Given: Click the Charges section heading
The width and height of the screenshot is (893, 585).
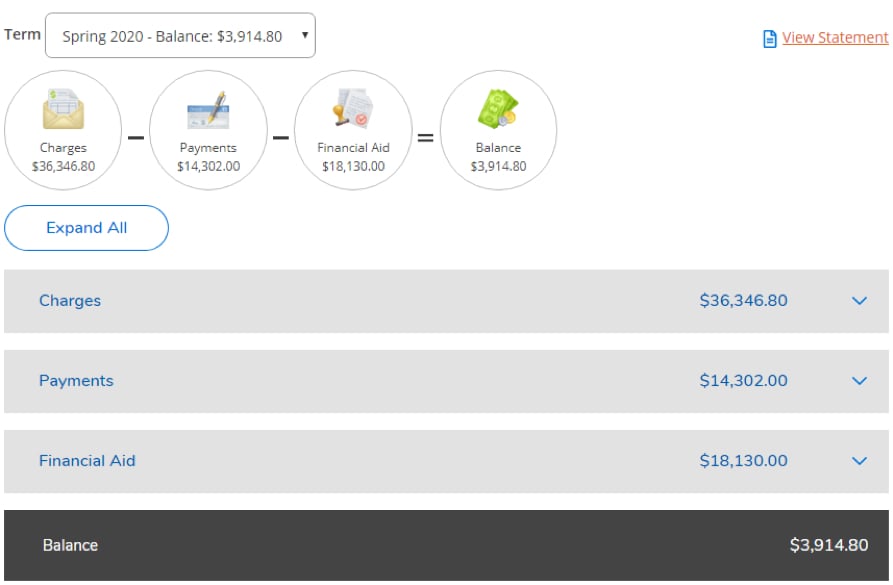Looking at the screenshot, I should (70, 301).
